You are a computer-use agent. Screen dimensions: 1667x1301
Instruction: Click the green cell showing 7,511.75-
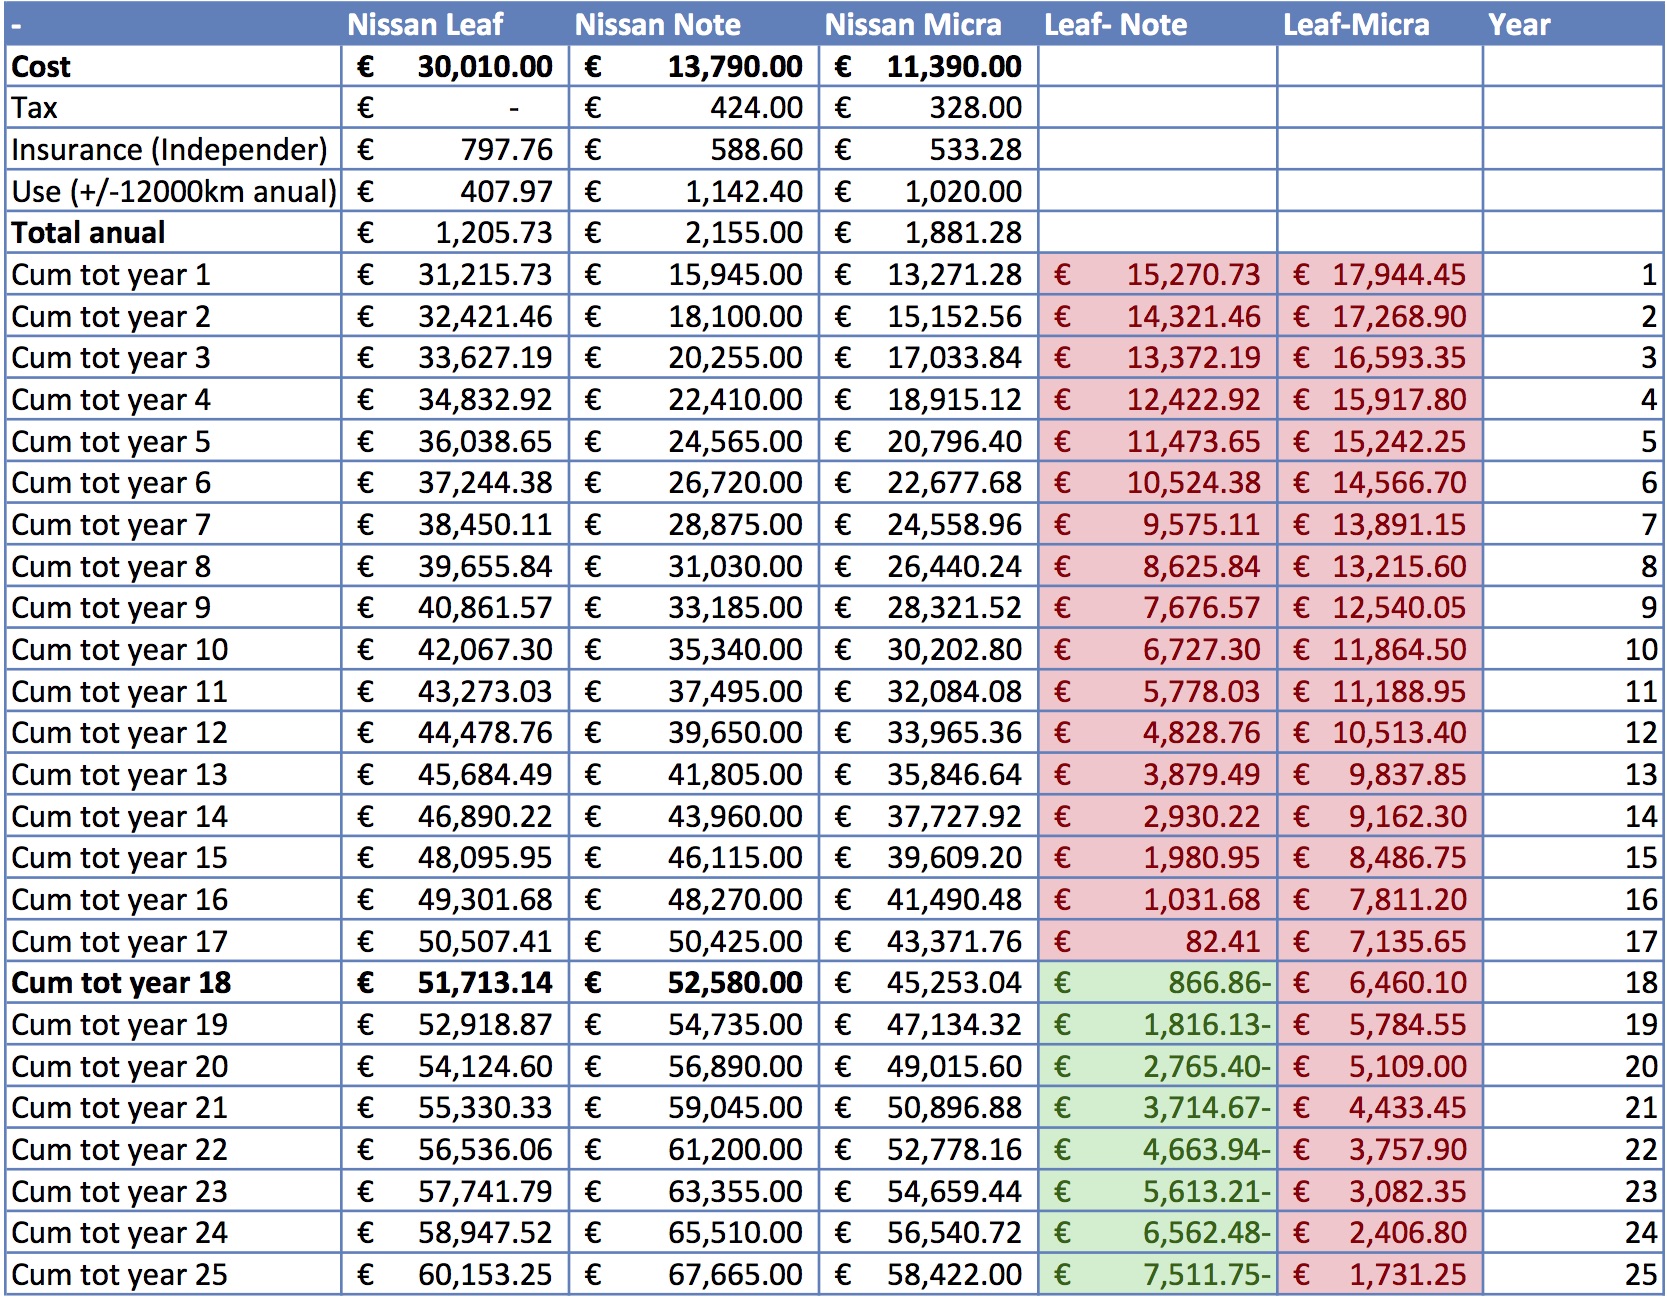(x=1206, y=1275)
